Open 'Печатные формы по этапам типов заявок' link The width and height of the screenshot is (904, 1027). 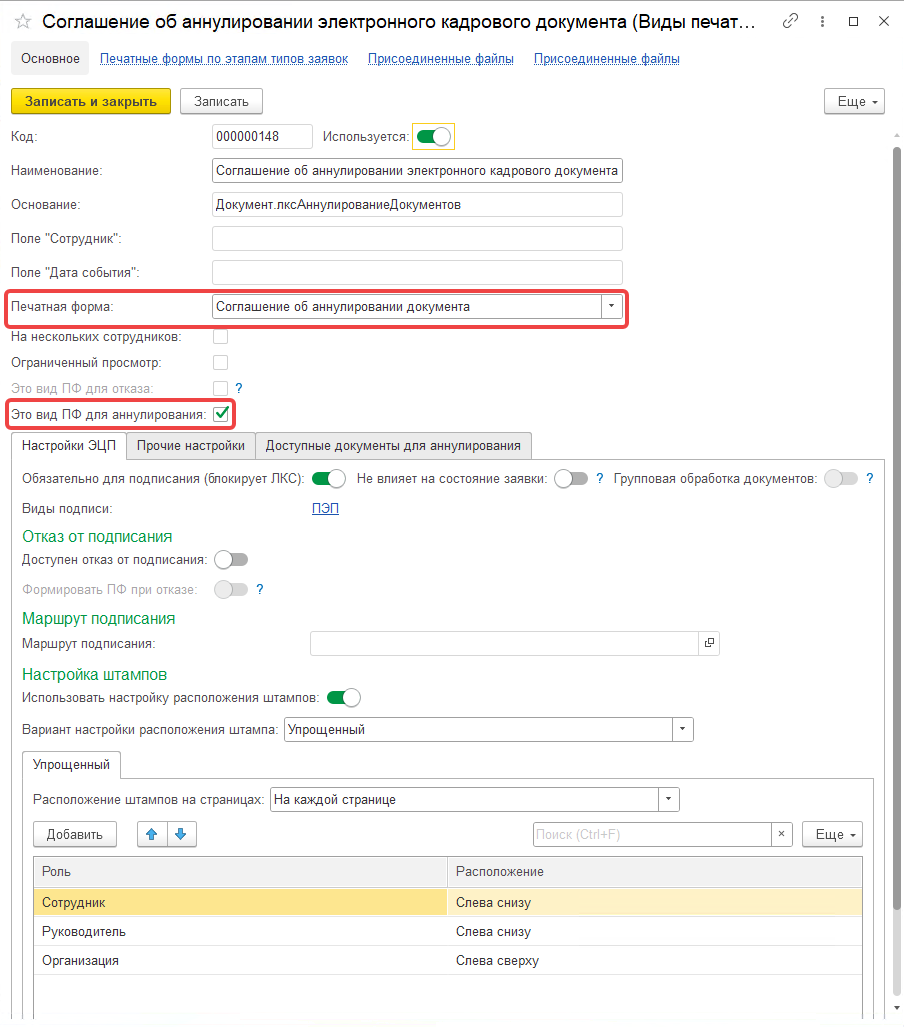click(x=224, y=59)
